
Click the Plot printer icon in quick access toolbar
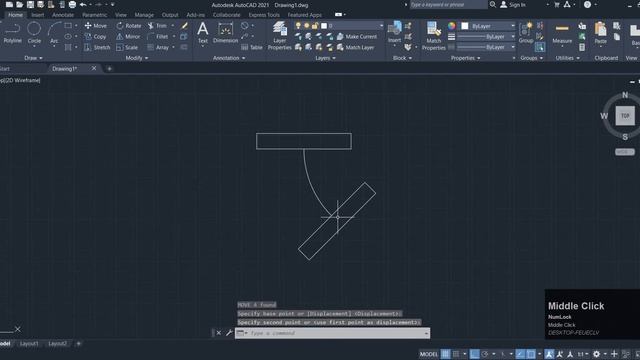[72, 4]
